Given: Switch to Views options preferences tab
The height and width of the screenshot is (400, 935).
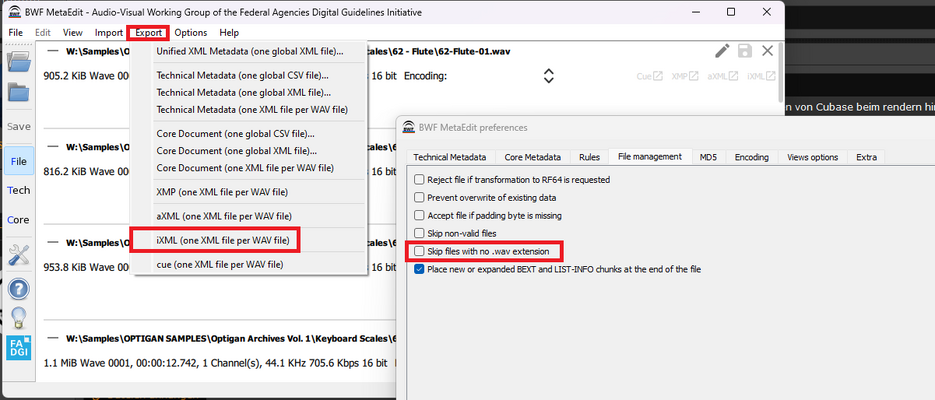Looking at the screenshot, I should click(x=812, y=157).
